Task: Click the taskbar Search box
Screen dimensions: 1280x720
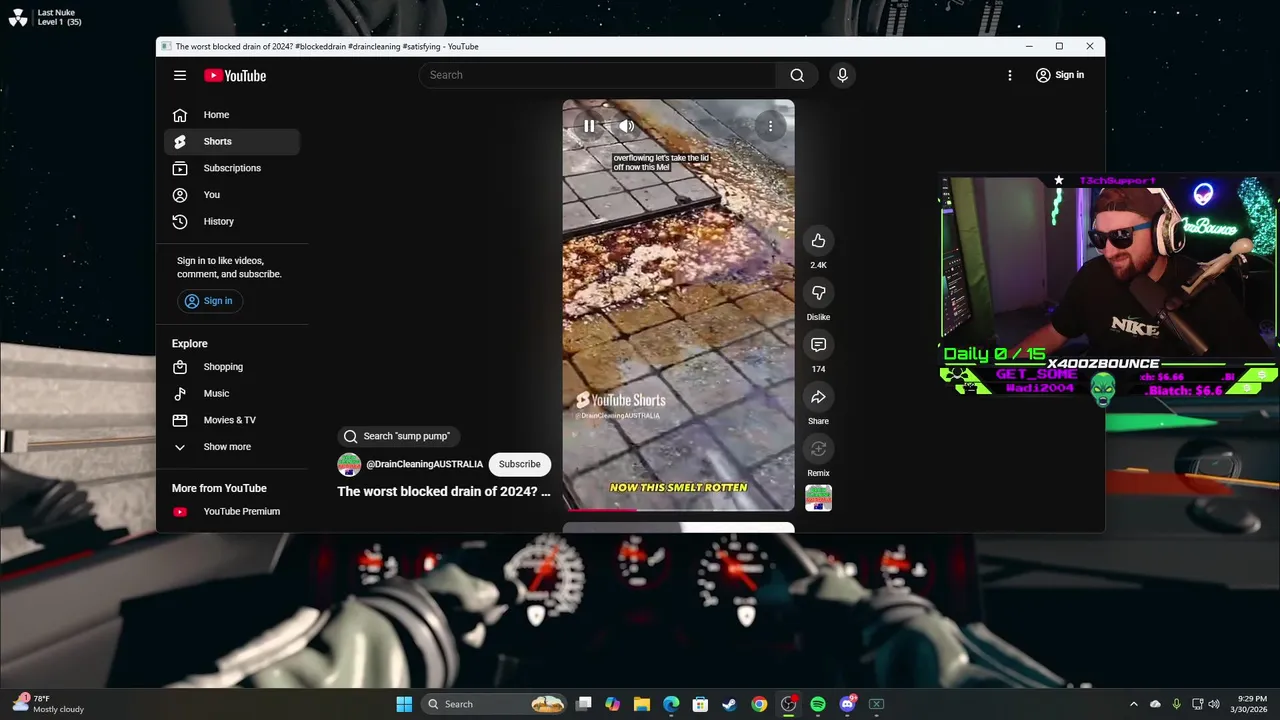Action: coord(495,704)
